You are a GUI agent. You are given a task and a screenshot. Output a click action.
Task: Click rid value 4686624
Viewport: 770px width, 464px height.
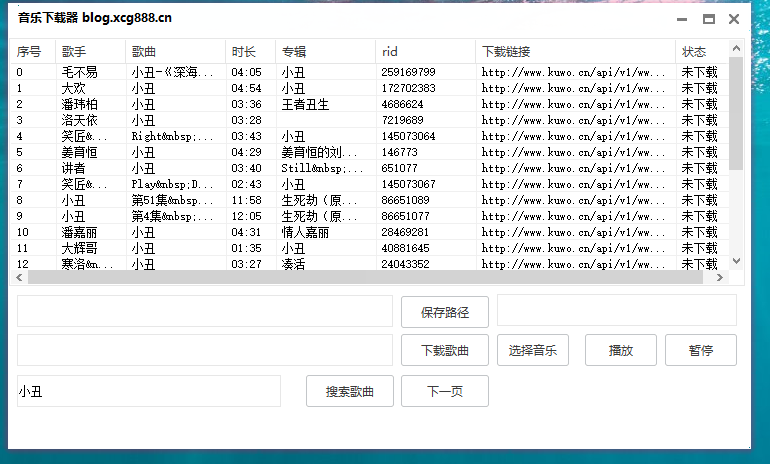tap(402, 104)
